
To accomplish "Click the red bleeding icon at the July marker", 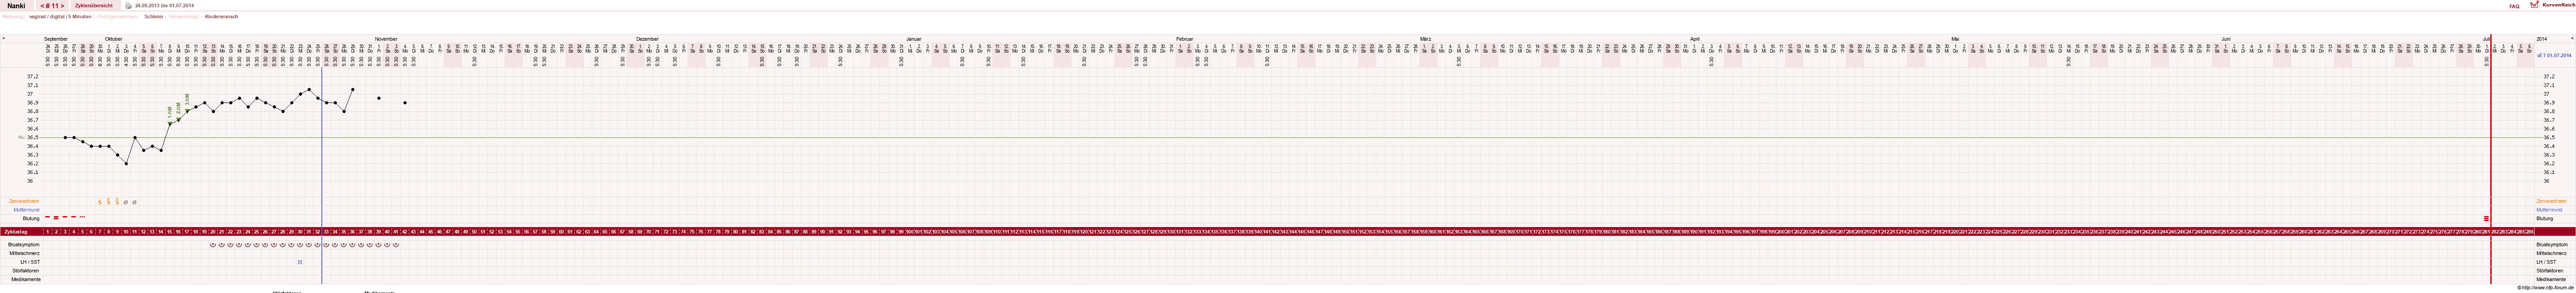I will 2486,218.
